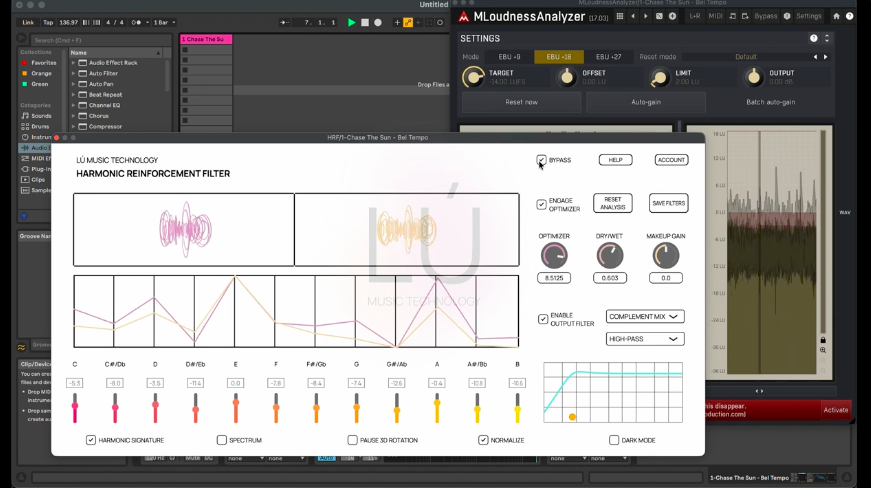Click the MLoudnessAnalyzer home icon

[836, 17]
